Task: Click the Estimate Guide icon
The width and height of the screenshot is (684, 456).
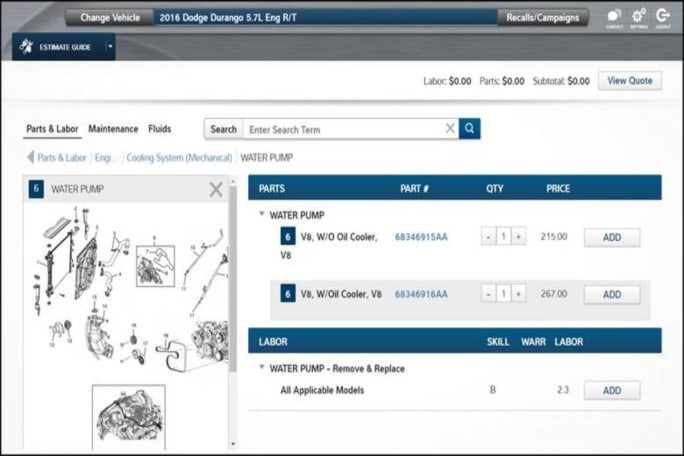Action: click(x=27, y=47)
